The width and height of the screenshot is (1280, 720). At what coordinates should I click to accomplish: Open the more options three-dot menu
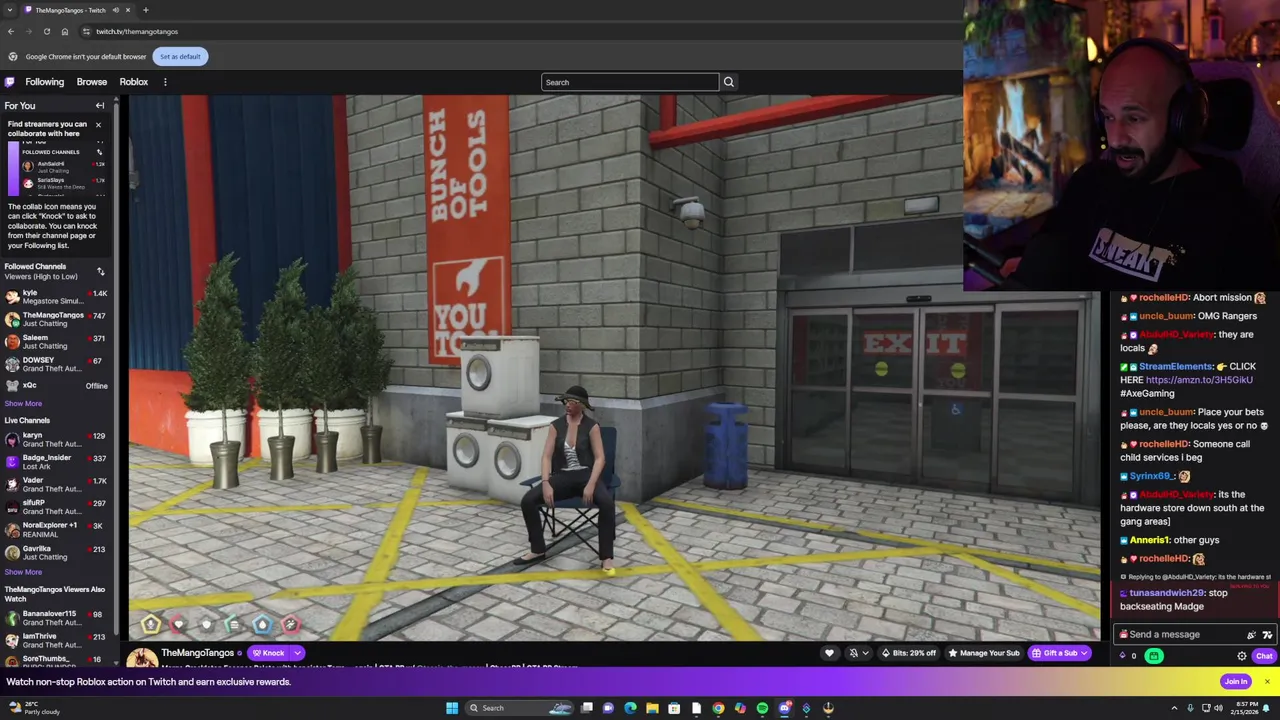(165, 82)
